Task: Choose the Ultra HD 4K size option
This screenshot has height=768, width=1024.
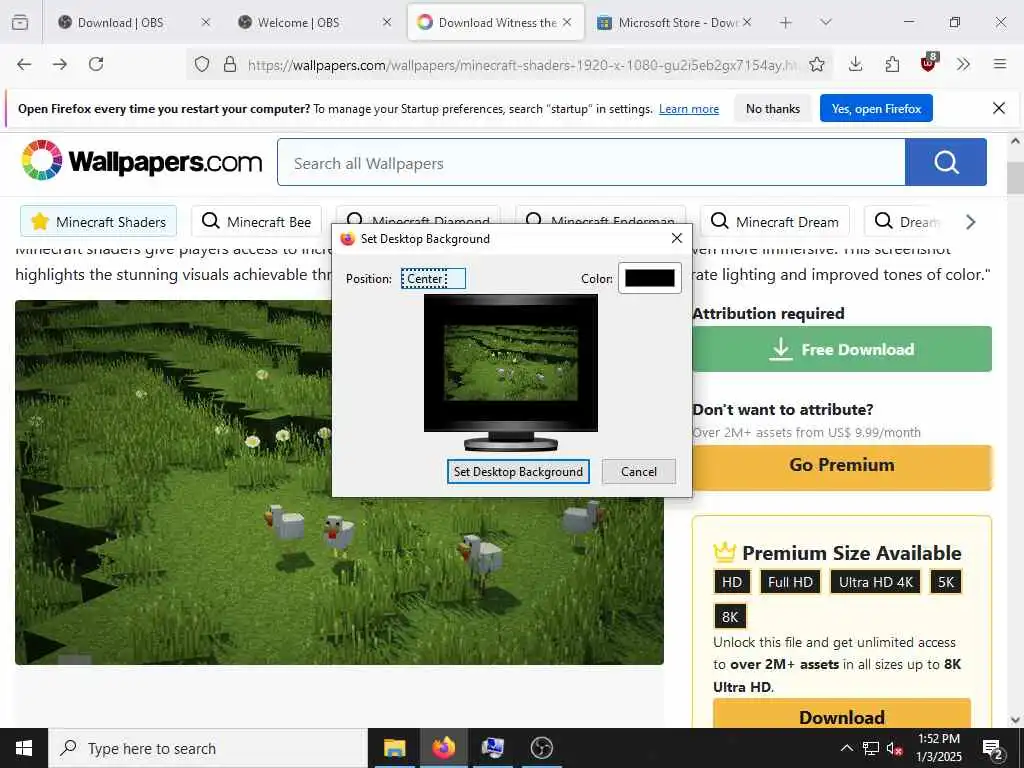Action: click(875, 582)
